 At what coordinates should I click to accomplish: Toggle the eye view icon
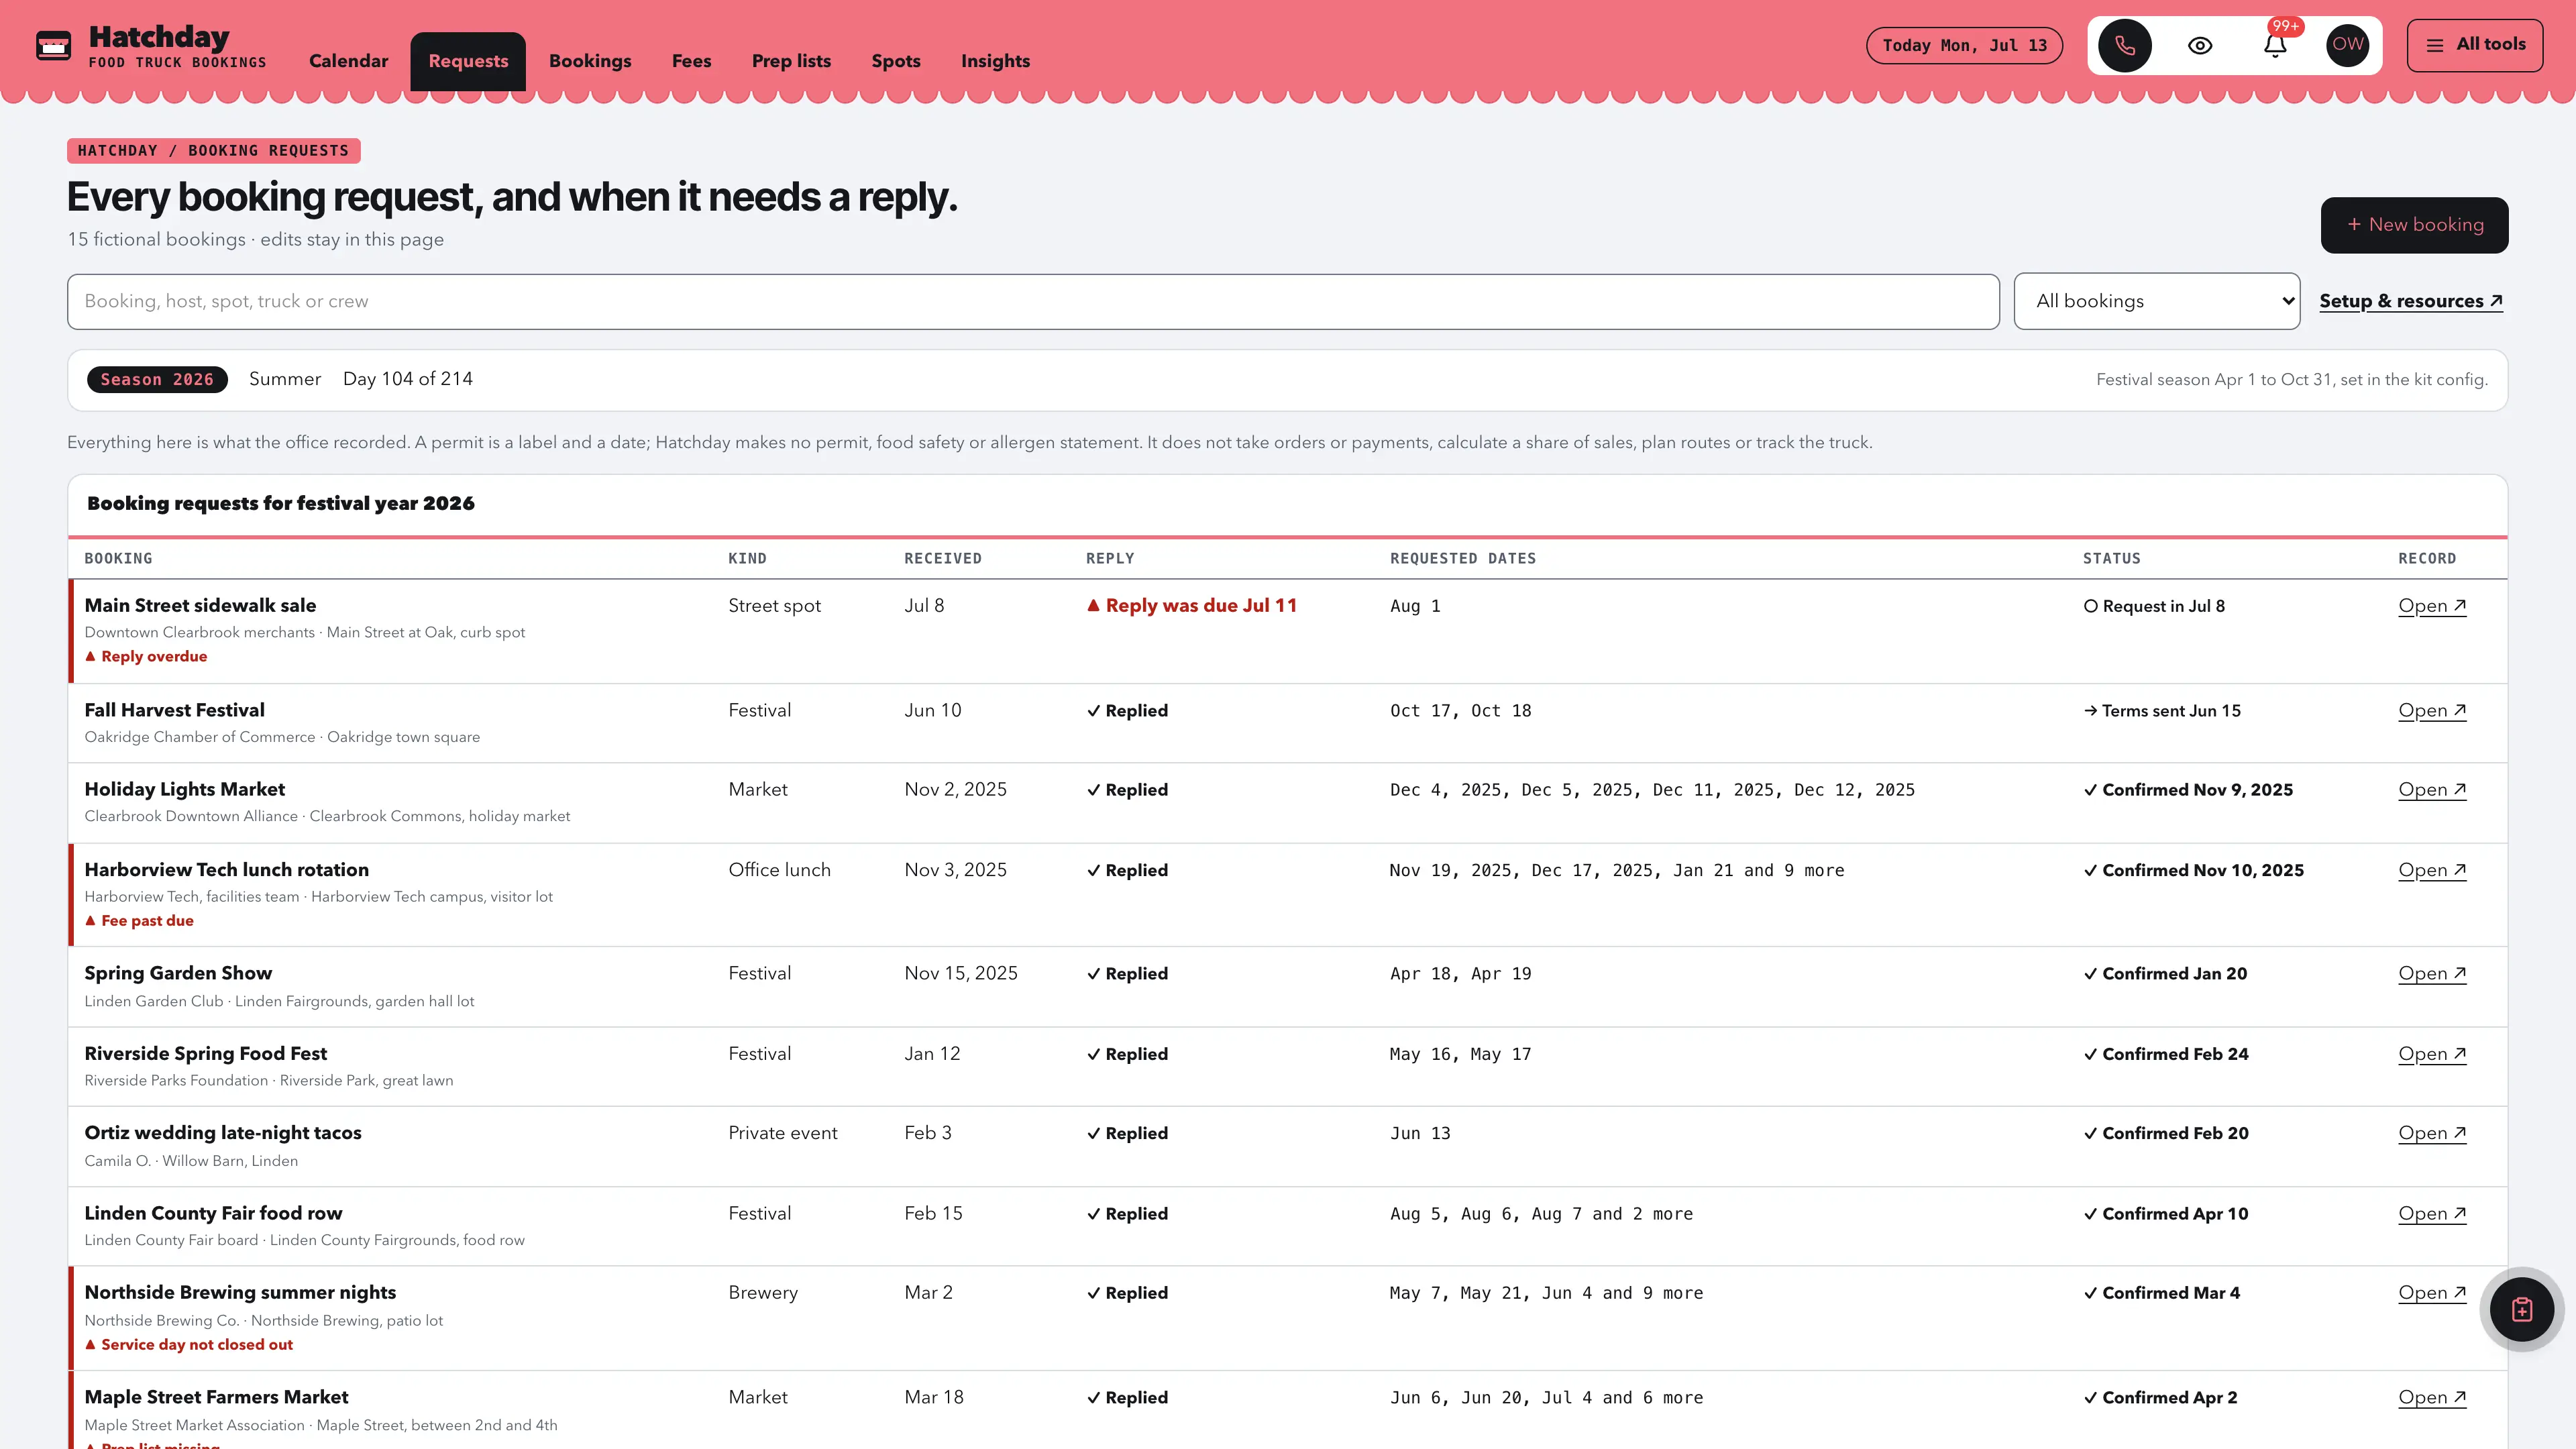tap(2199, 46)
